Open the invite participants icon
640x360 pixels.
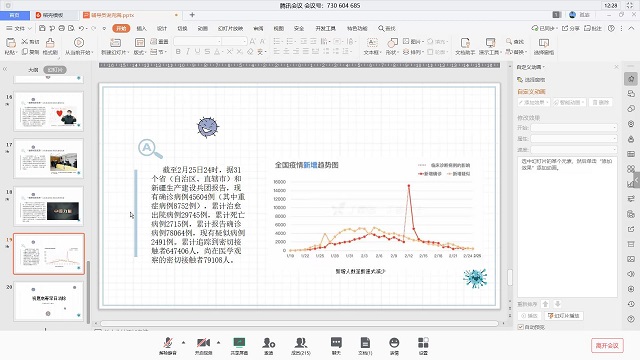point(269,342)
